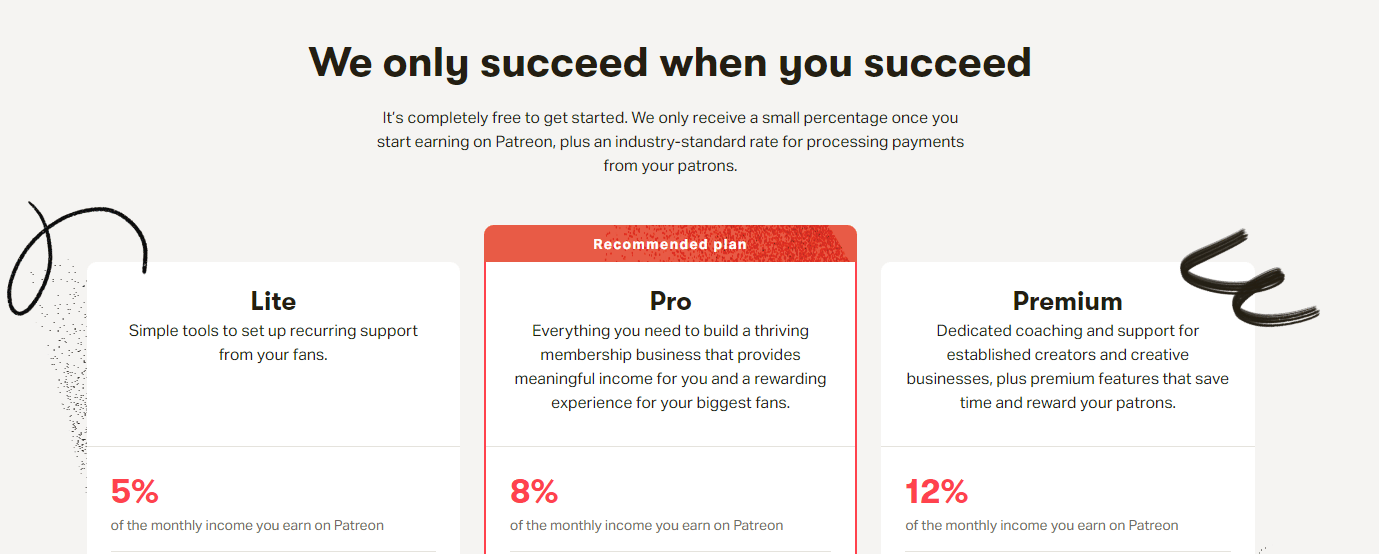Click the Premium plan title
This screenshot has width=1379, height=554.
tap(1067, 301)
